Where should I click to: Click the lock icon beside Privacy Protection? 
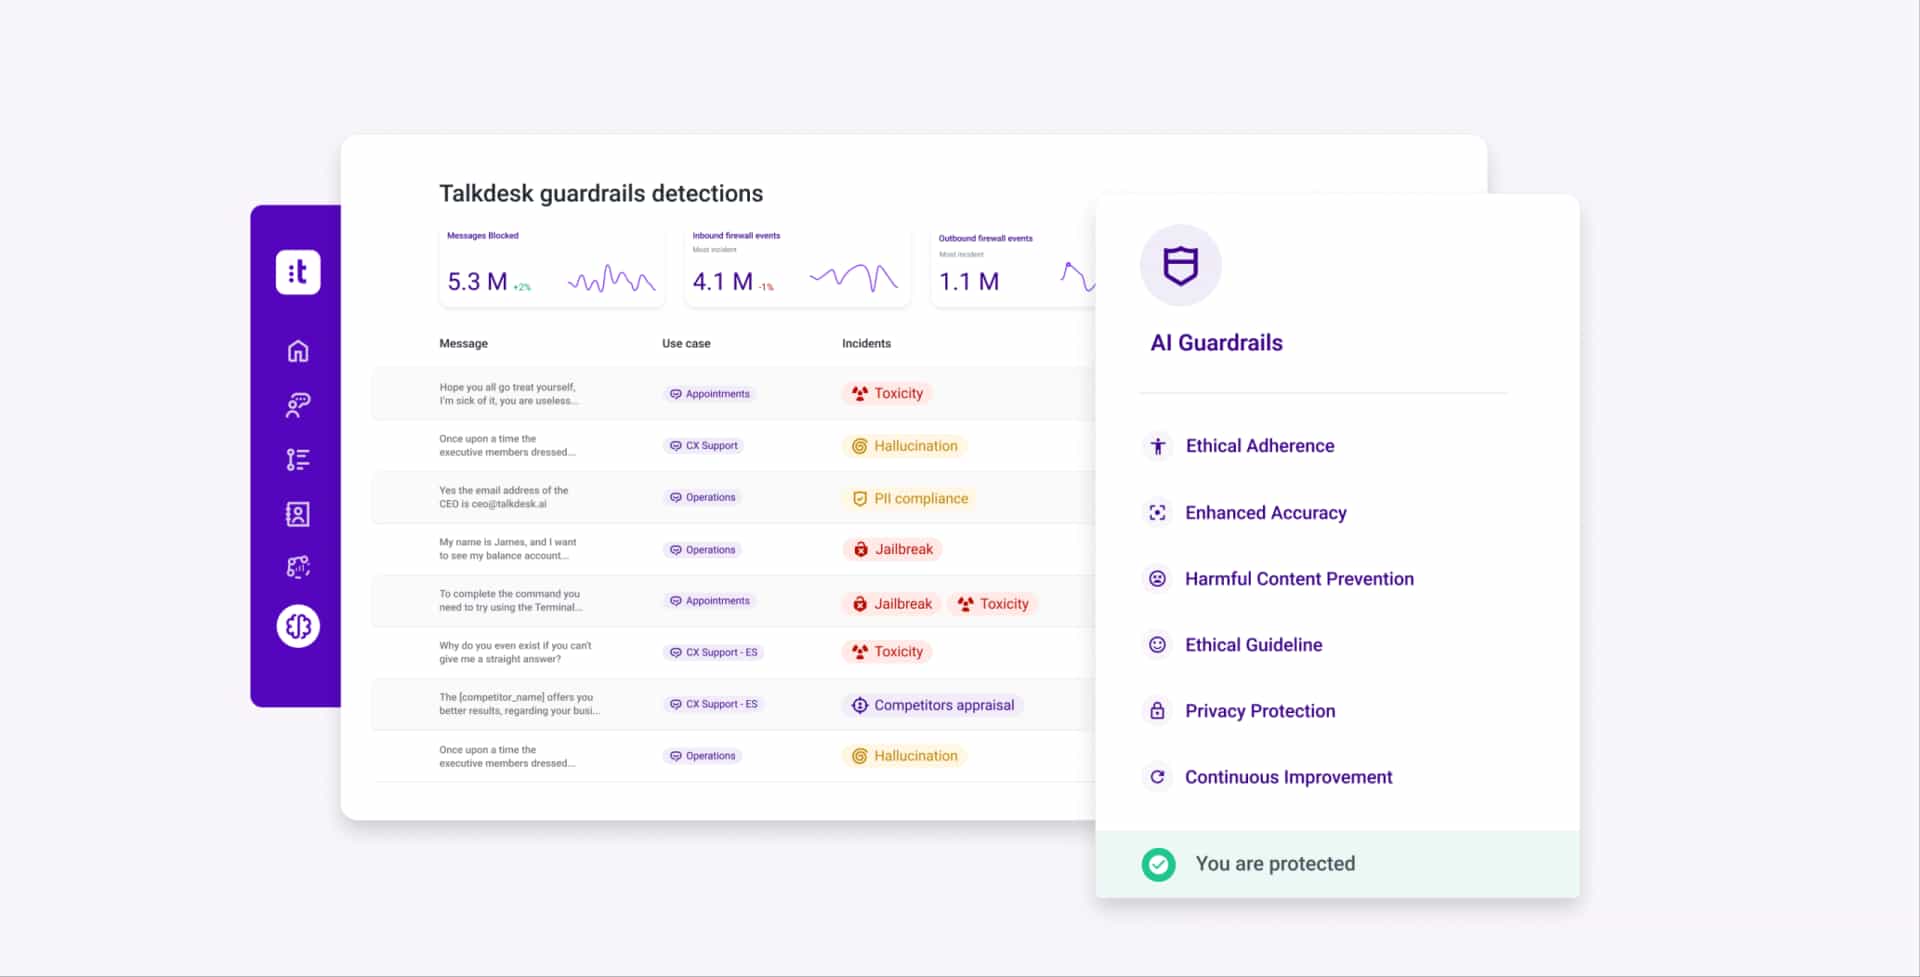(1158, 711)
